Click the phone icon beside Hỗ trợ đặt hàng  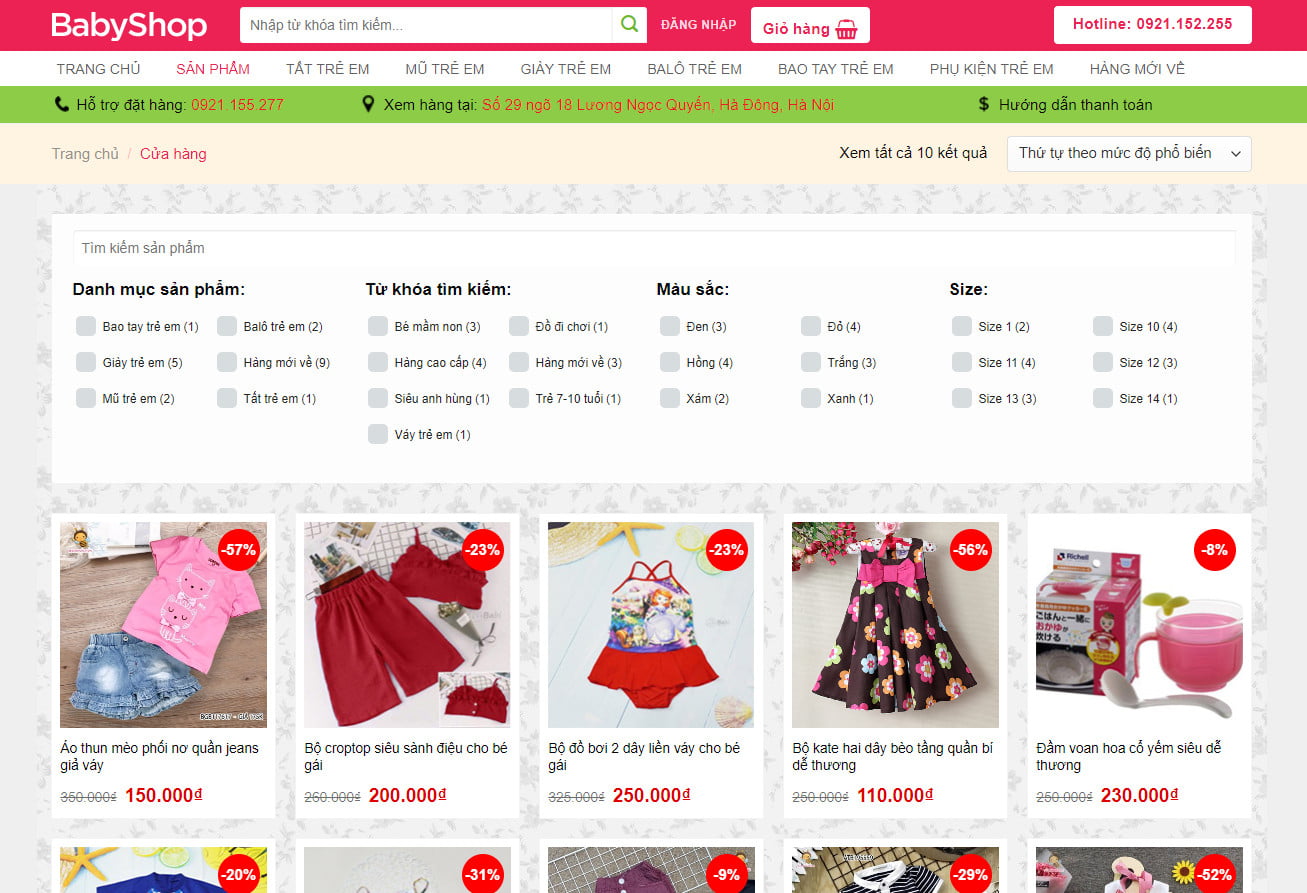(x=62, y=104)
